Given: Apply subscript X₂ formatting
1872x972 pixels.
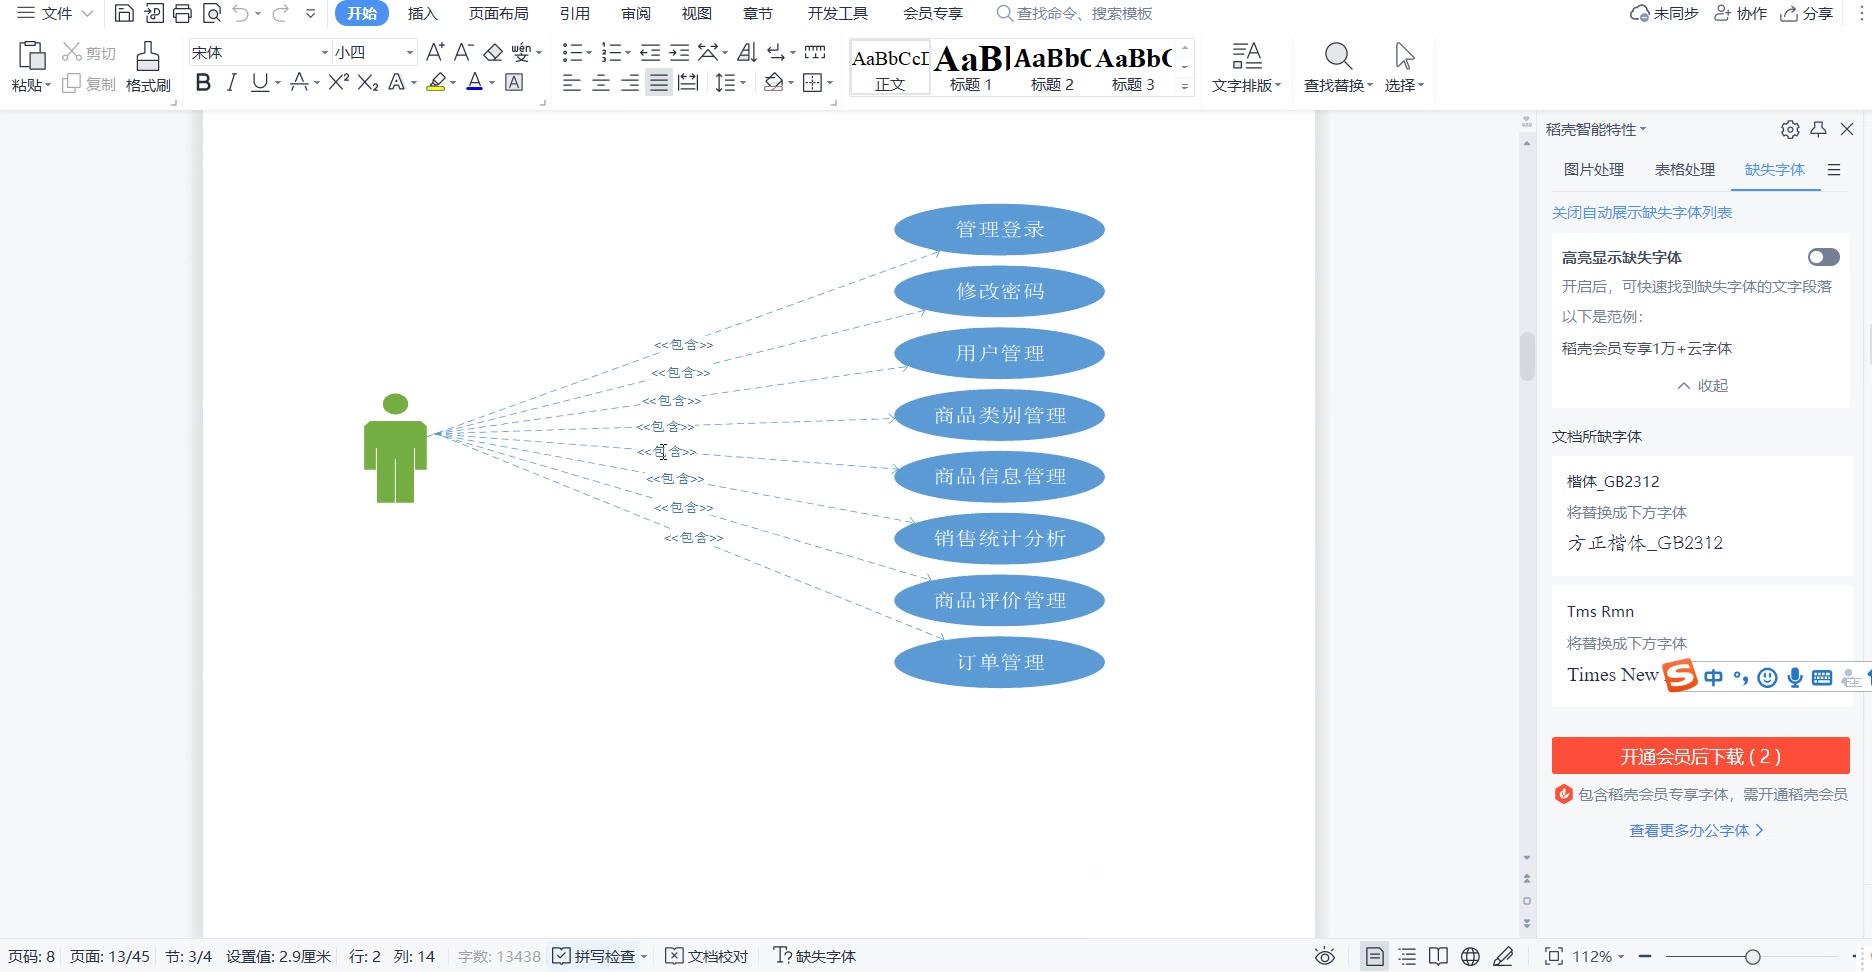Looking at the screenshot, I should point(368,82).
